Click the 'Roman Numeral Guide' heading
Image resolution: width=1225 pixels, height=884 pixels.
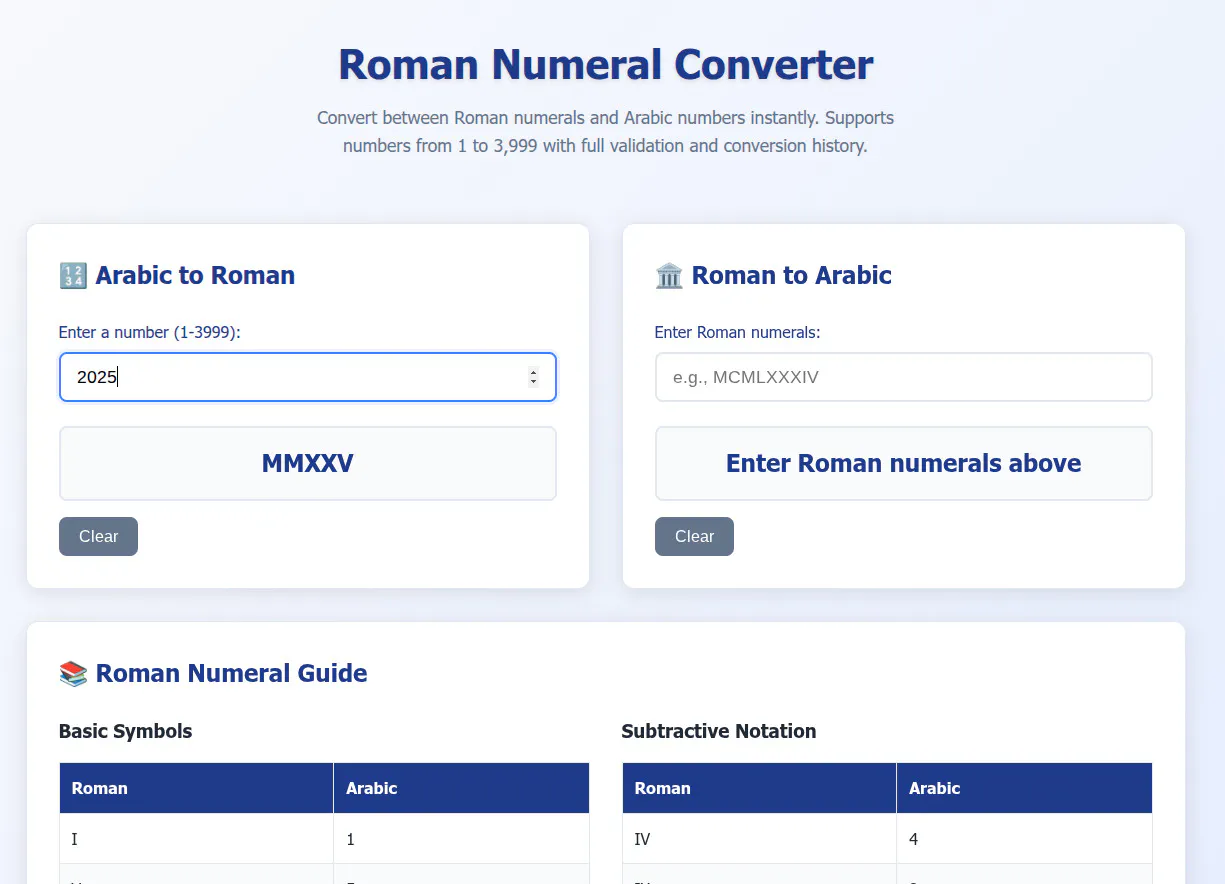coord(232,674)
